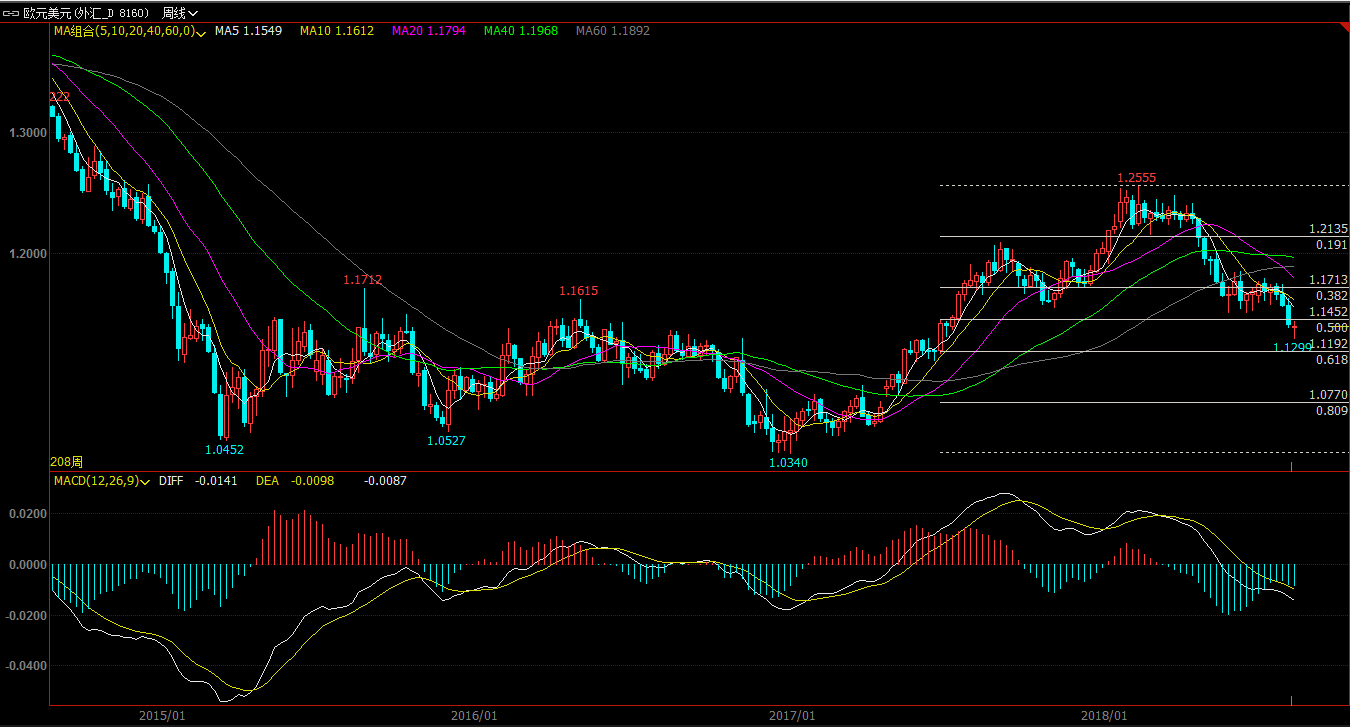Select the 0.500 highlighted Fibonacci ratio label

[1332, 327]
